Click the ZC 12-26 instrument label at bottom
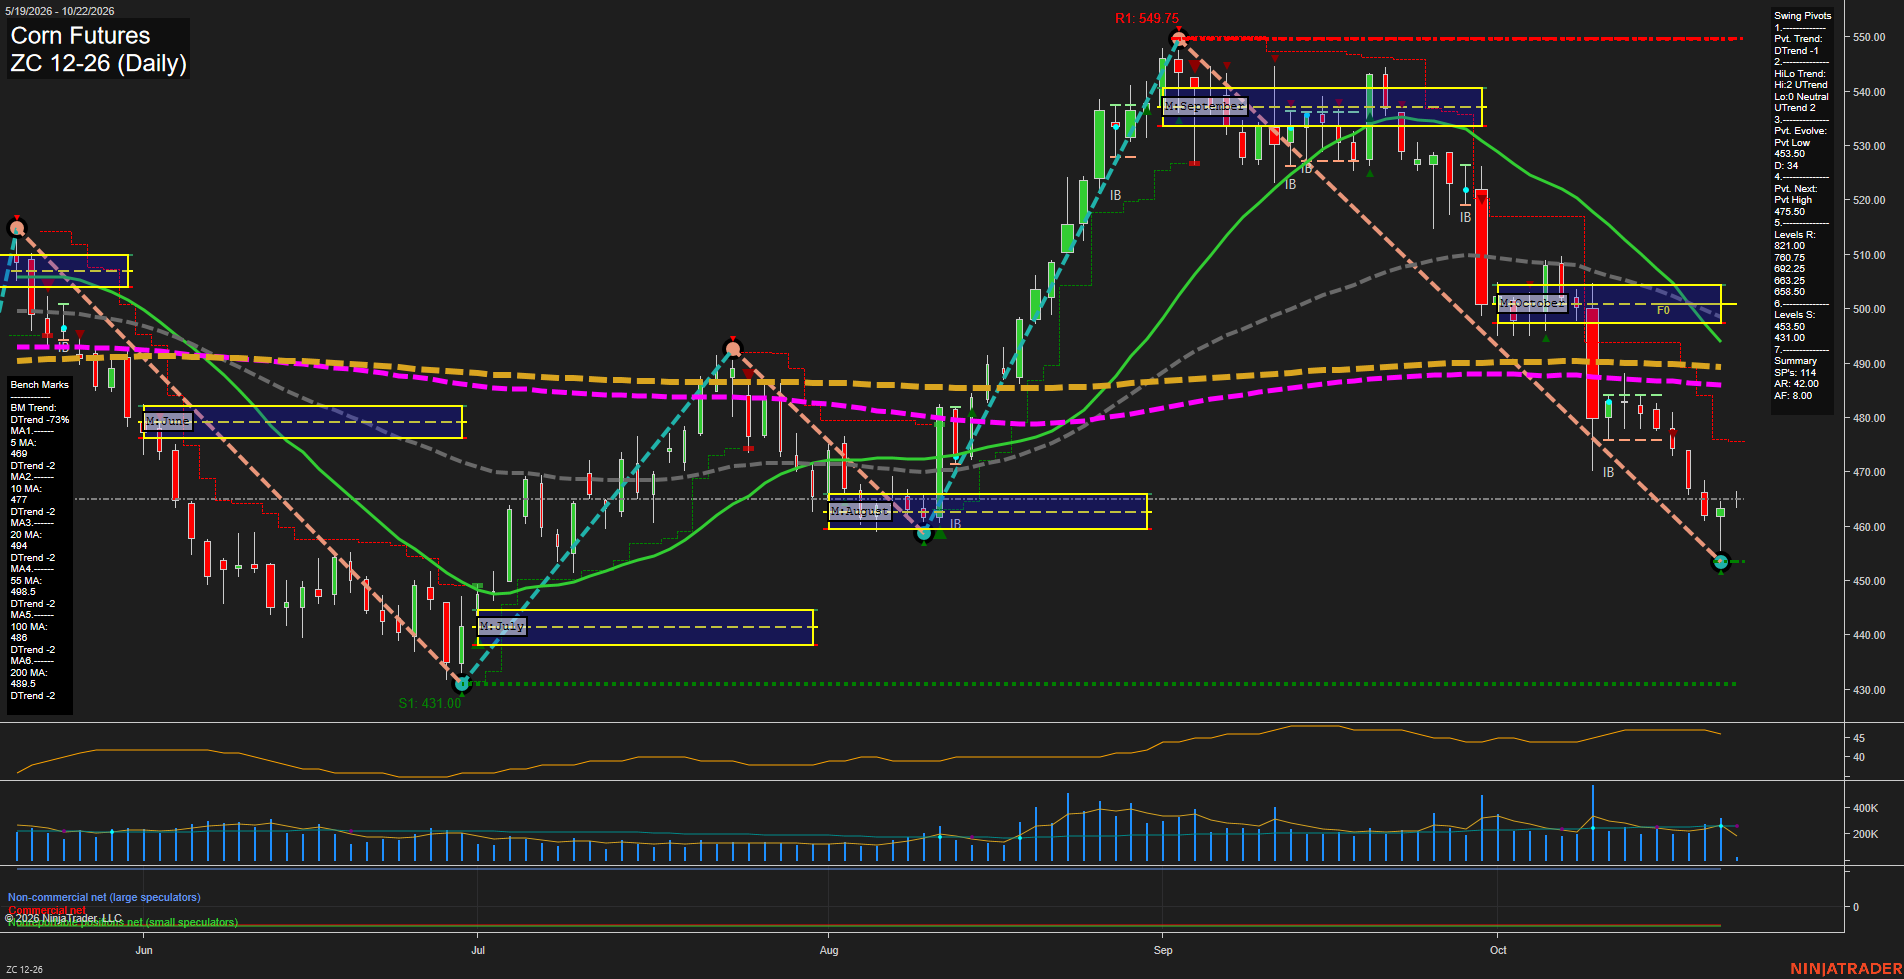 24,970
